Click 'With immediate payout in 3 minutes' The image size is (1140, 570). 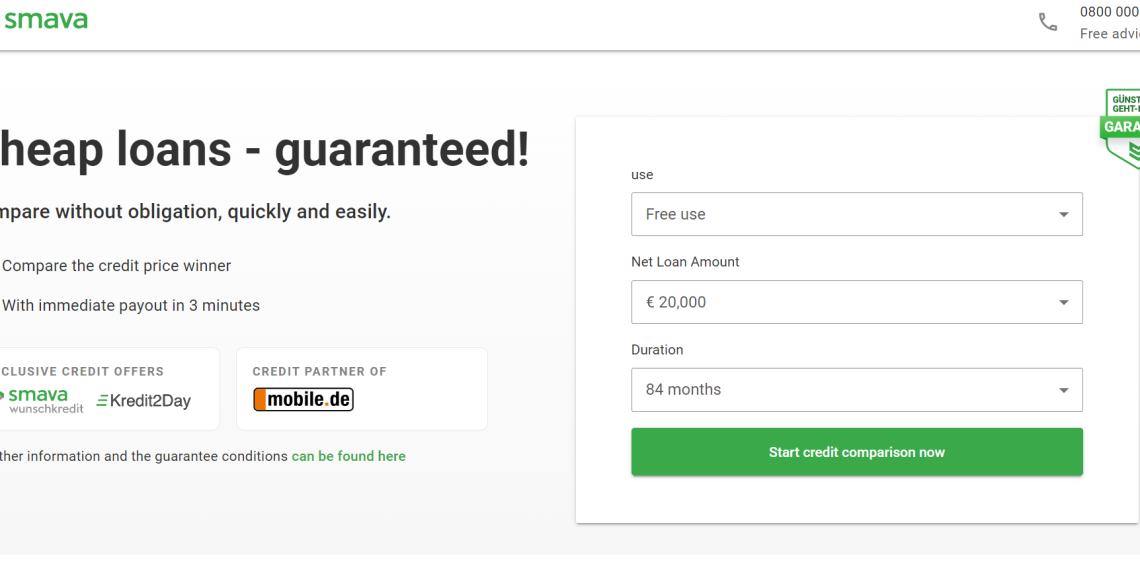(131, 306)
